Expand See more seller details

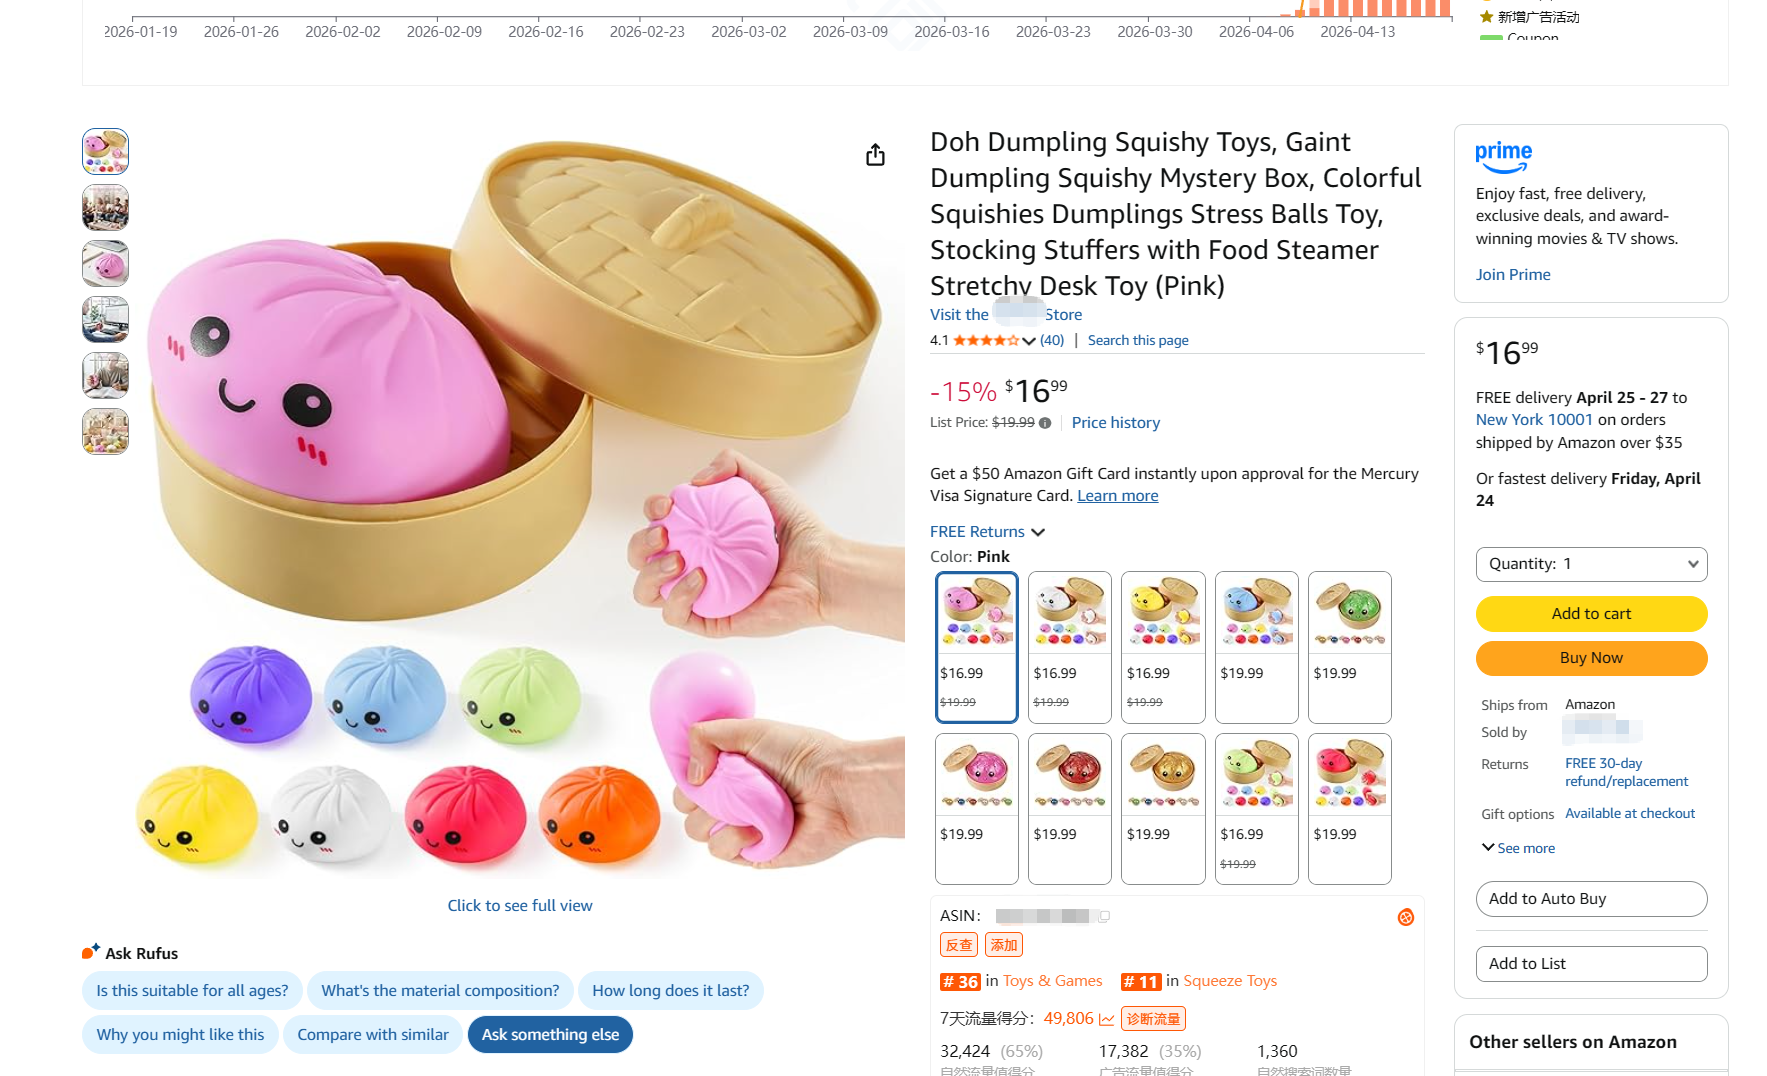(x=1518, y=848)
